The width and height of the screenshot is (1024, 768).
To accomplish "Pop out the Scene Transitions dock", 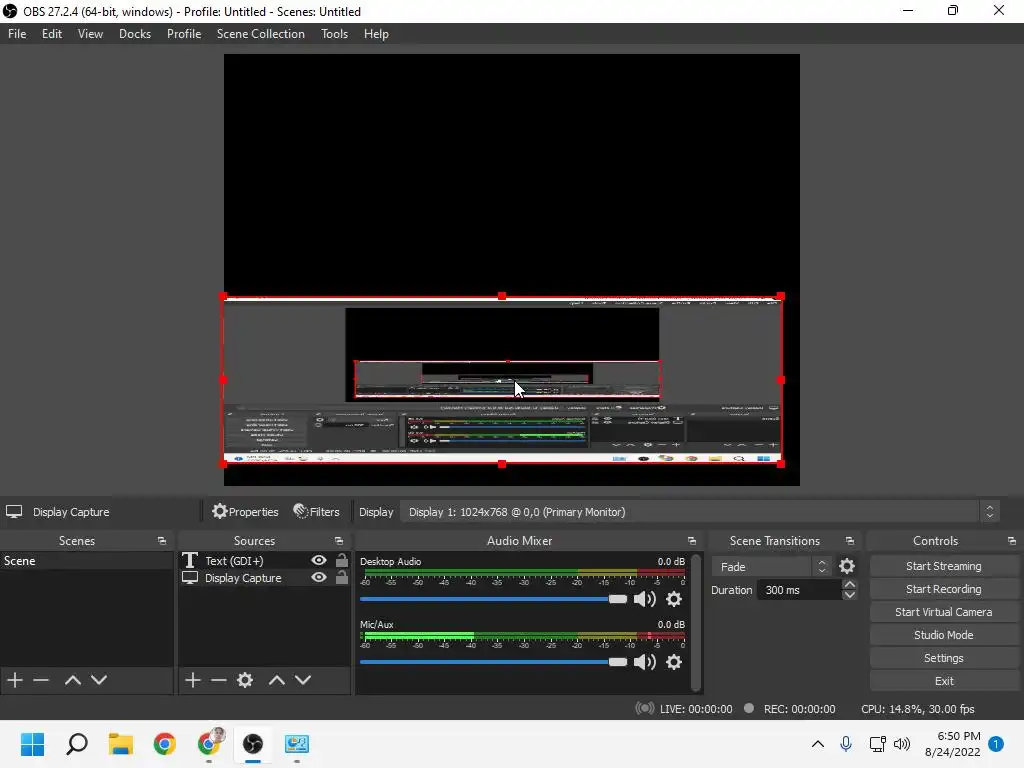I will click(850, 541).
